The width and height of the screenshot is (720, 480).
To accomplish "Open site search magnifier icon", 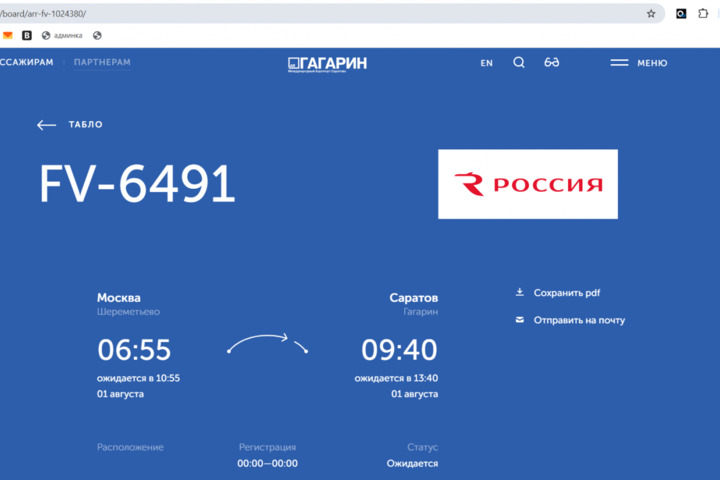I will click(519, 62).
